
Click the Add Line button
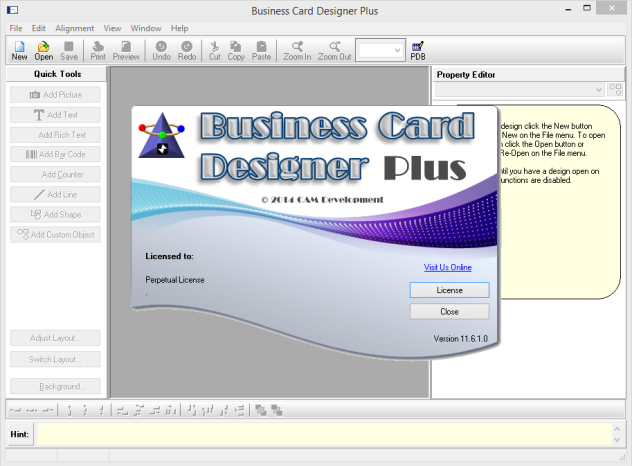[55, 194]
